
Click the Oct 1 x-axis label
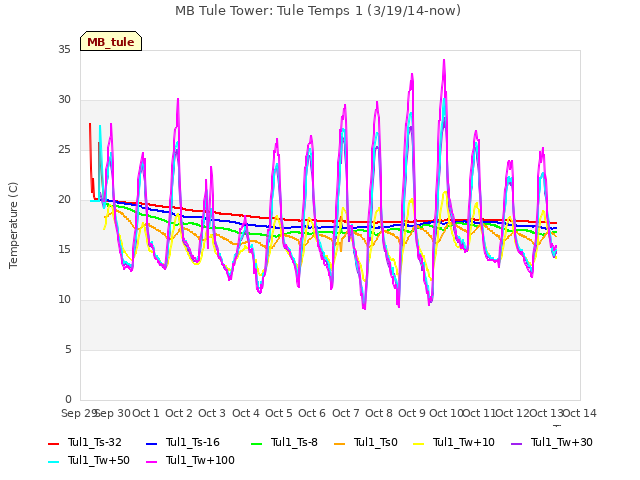click(146, 413)
